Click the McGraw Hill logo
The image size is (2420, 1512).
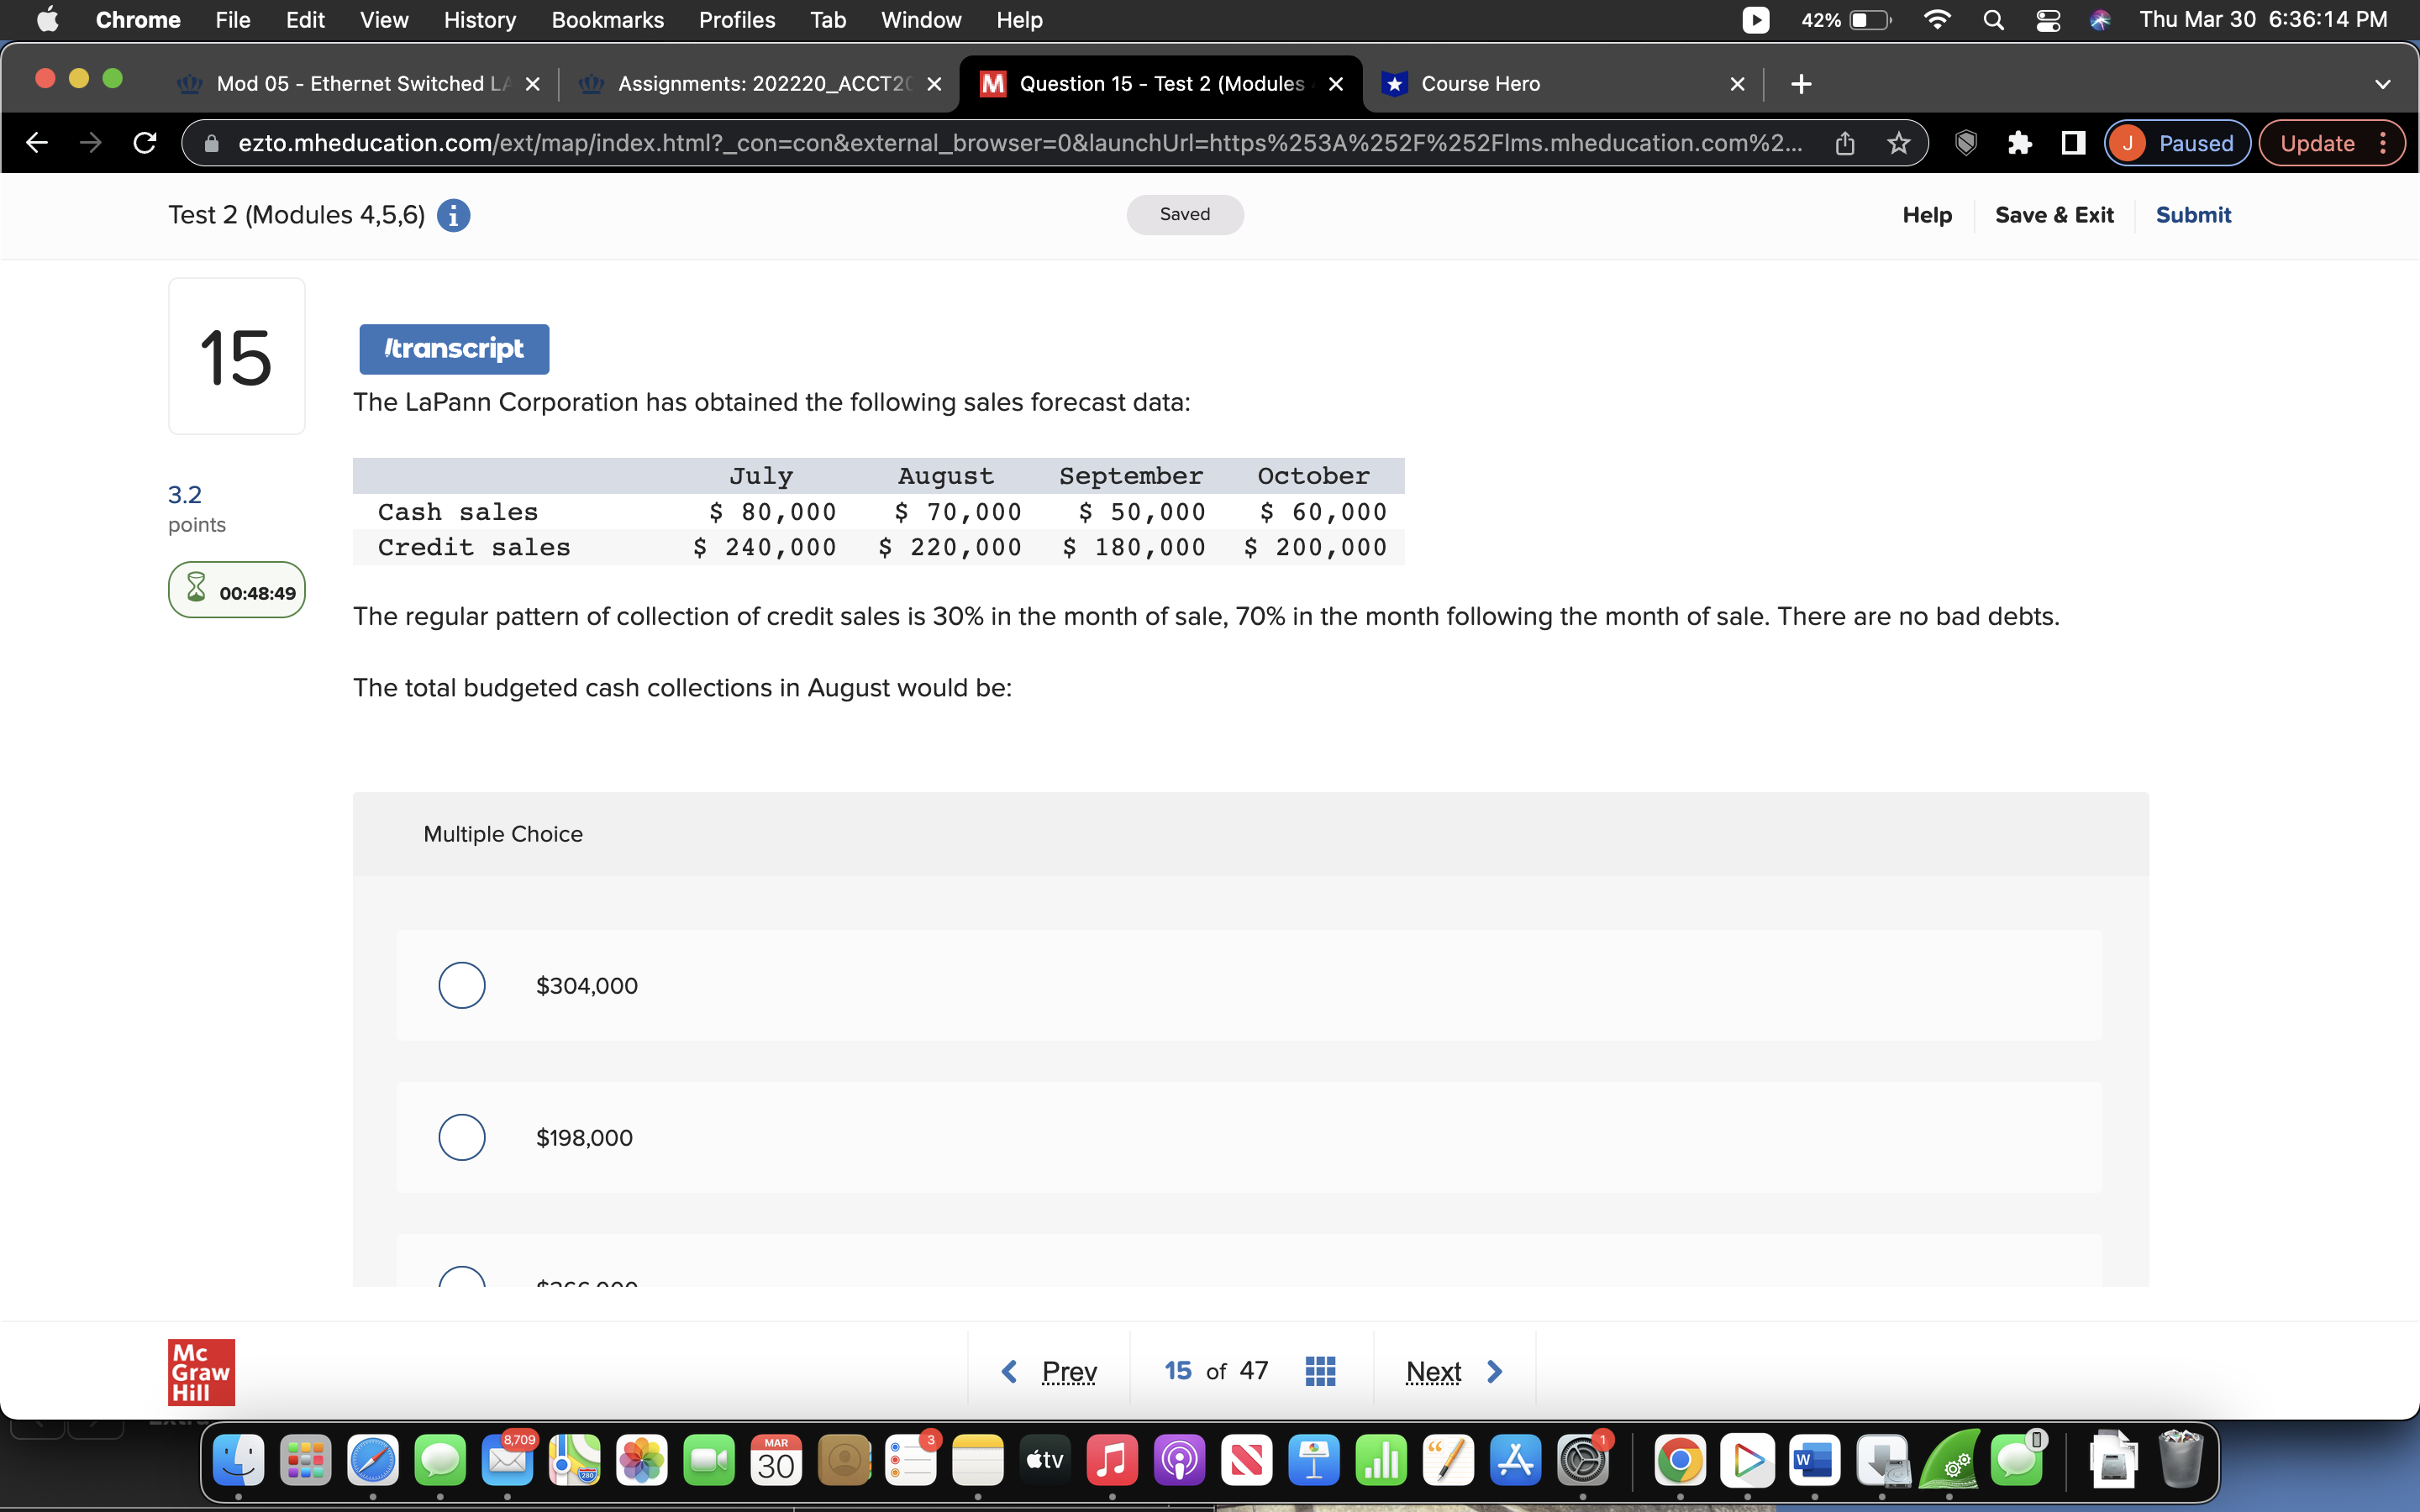coord(200,1371)
